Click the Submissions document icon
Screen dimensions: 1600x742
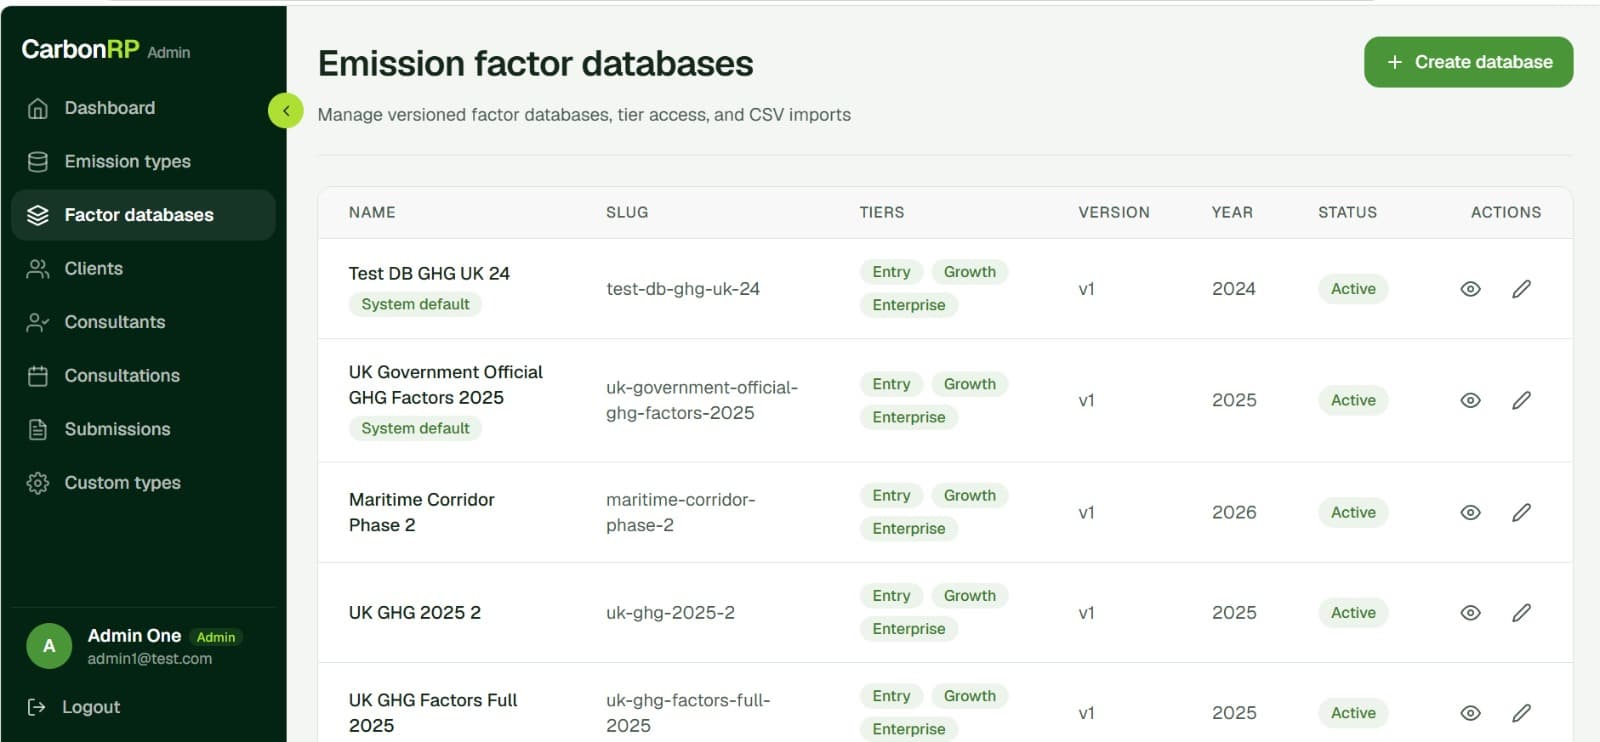point(38,429)
